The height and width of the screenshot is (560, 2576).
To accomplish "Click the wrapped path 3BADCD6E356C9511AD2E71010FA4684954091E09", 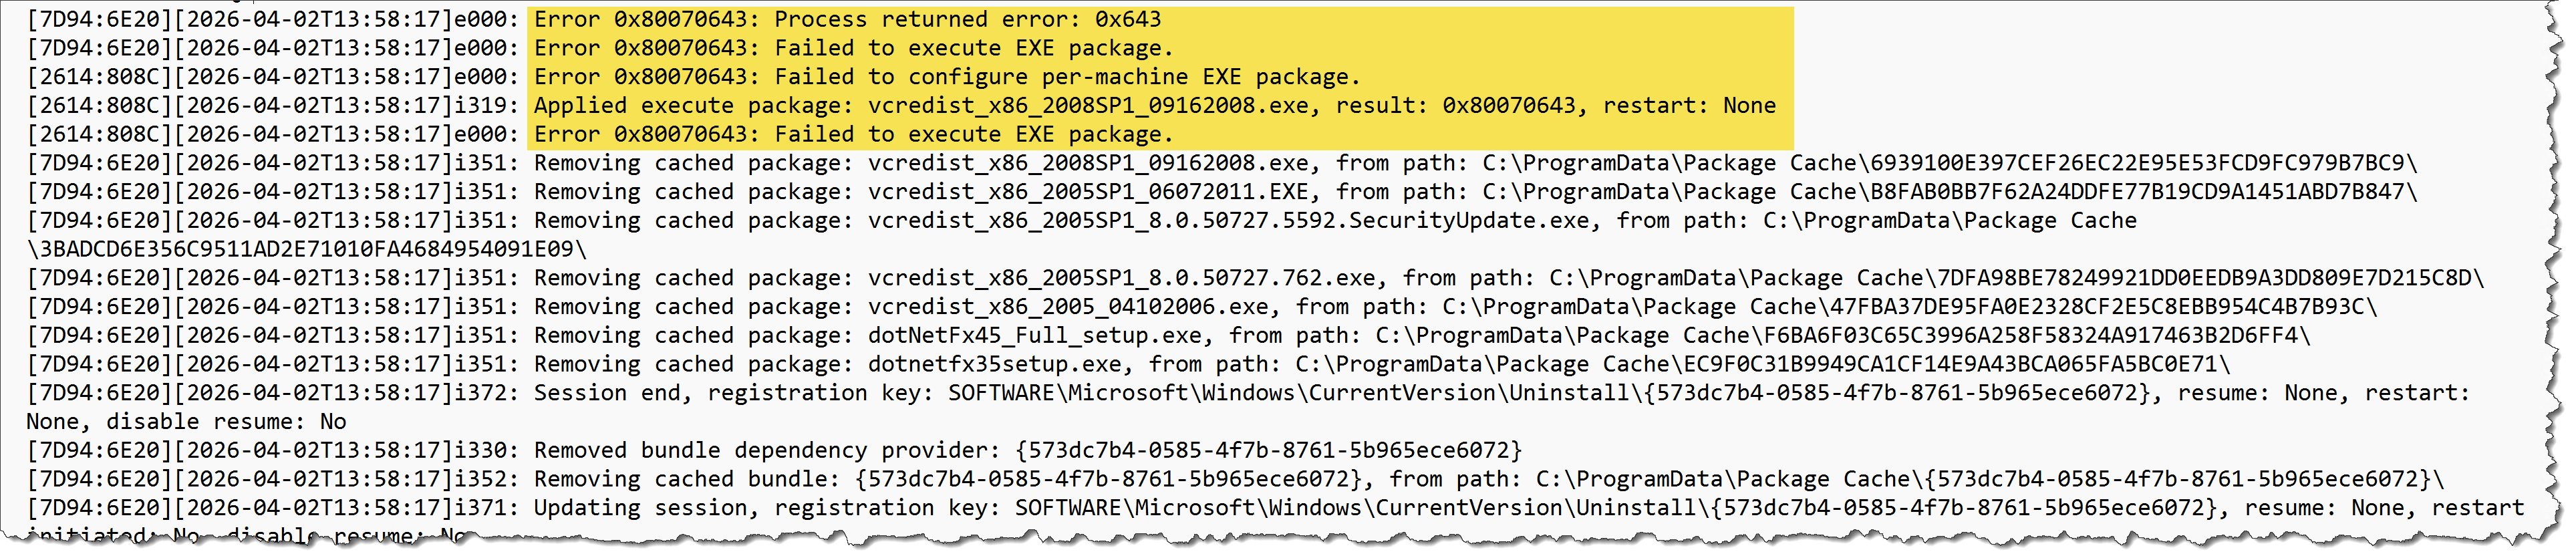I will 307,250.
